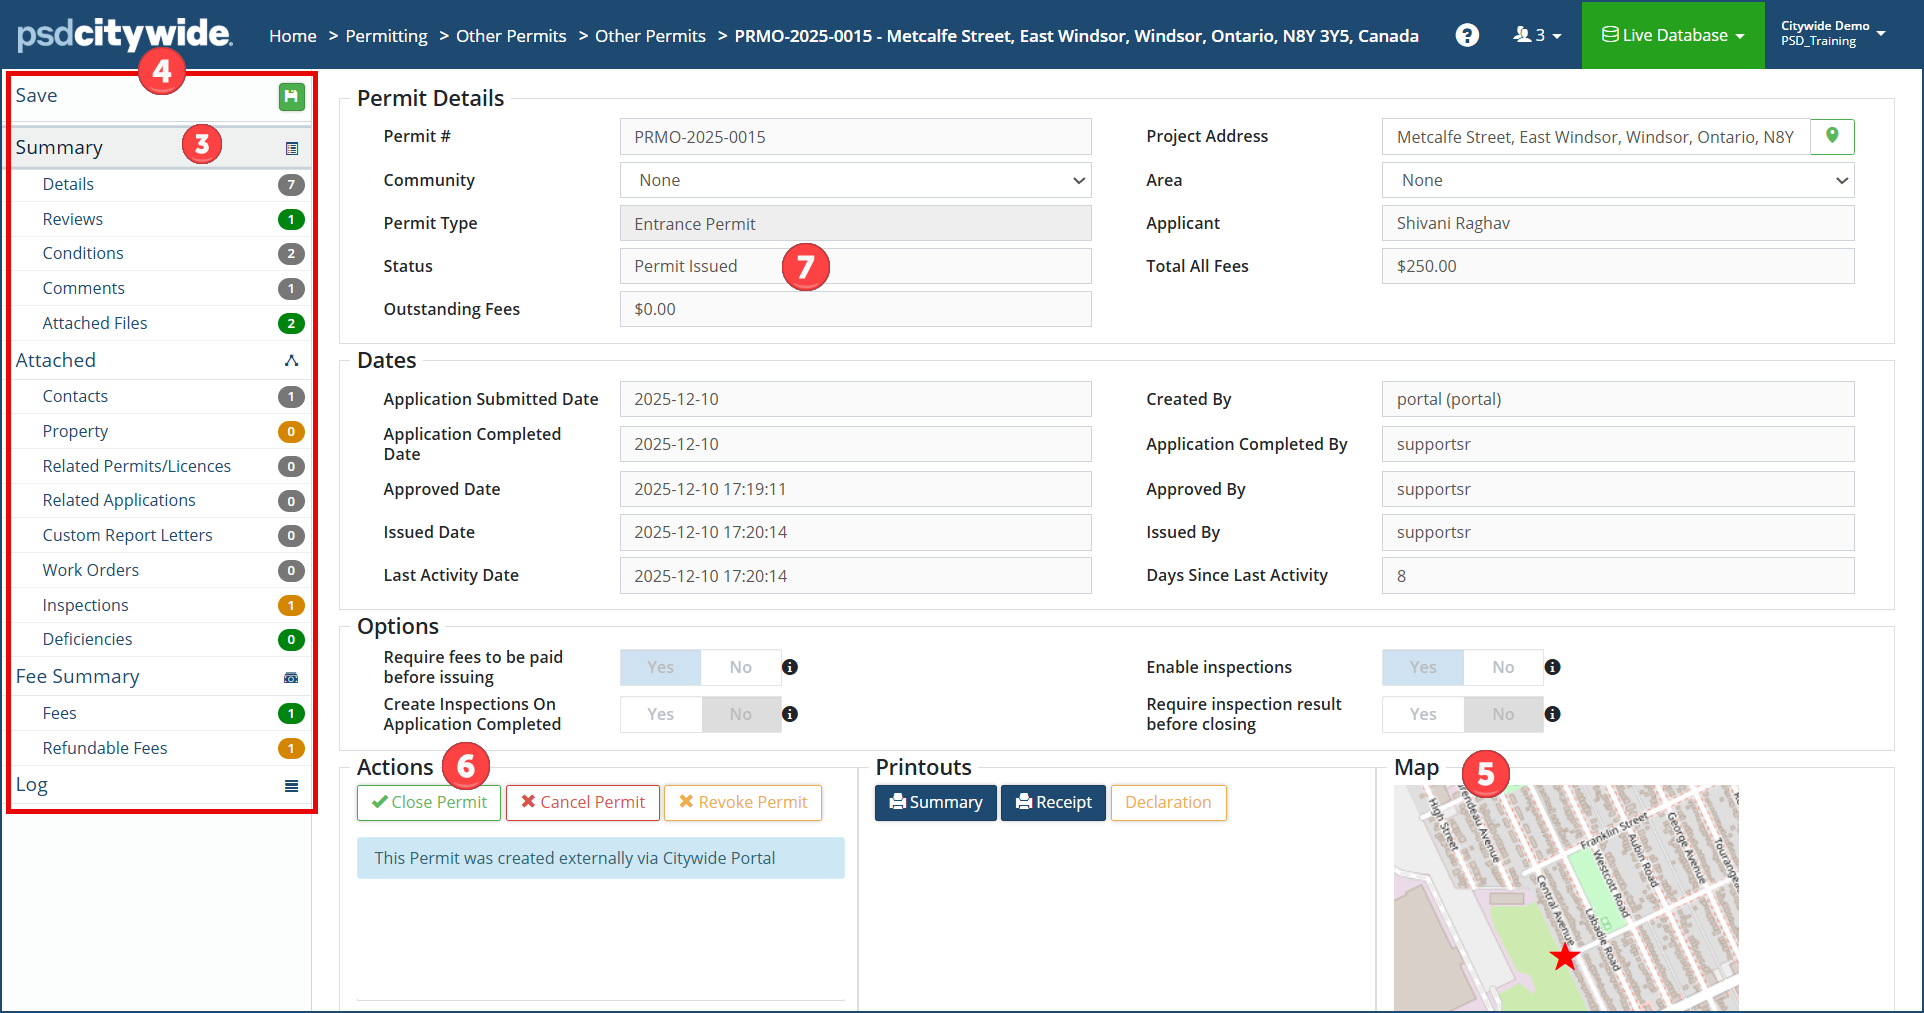Print the Receipt printout
This screenshot has height=1013, width=1924.
(1053, 802)
